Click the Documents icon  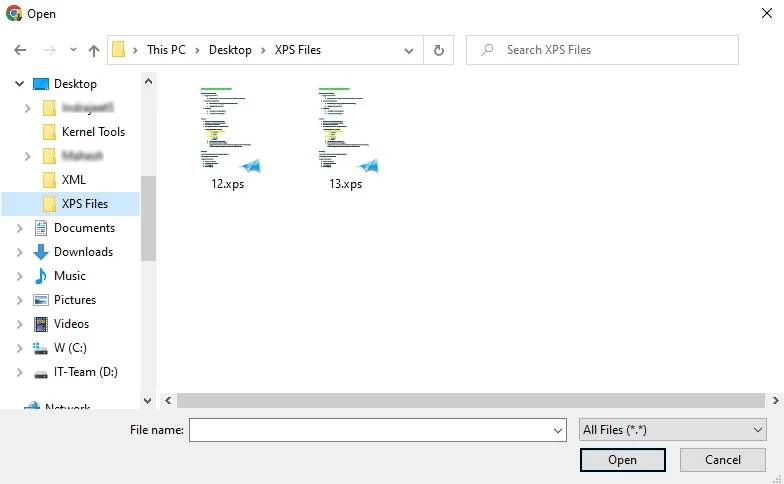[x=40, y=228]
